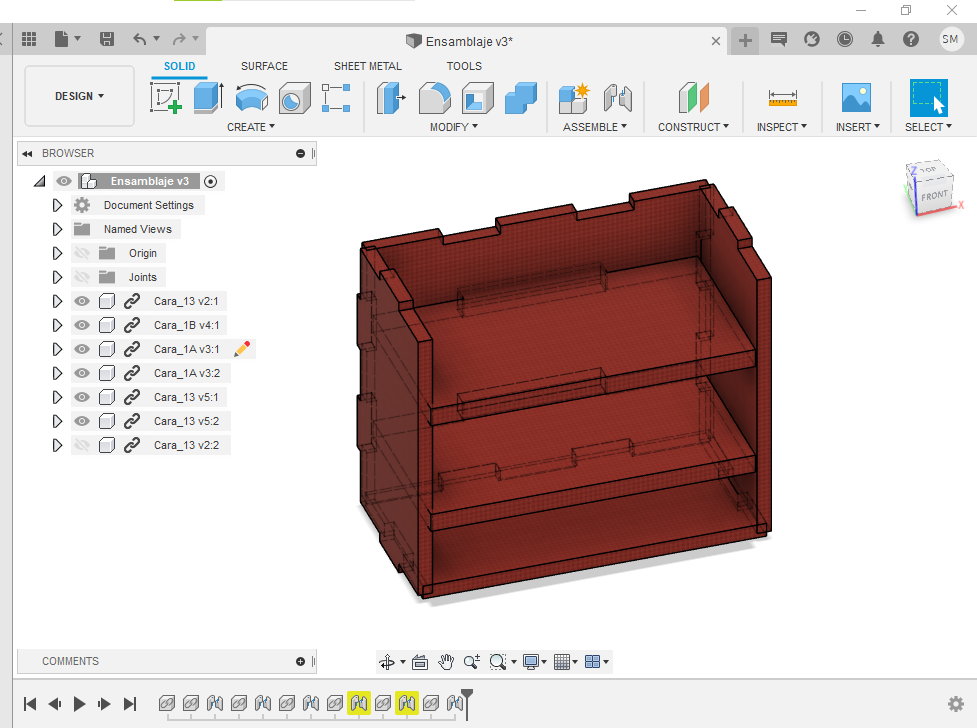Image resolution: width=977 pixels, height=728 pixels.
Task: Switch to the SURFACE tab
Action: [x=264, y=66]
